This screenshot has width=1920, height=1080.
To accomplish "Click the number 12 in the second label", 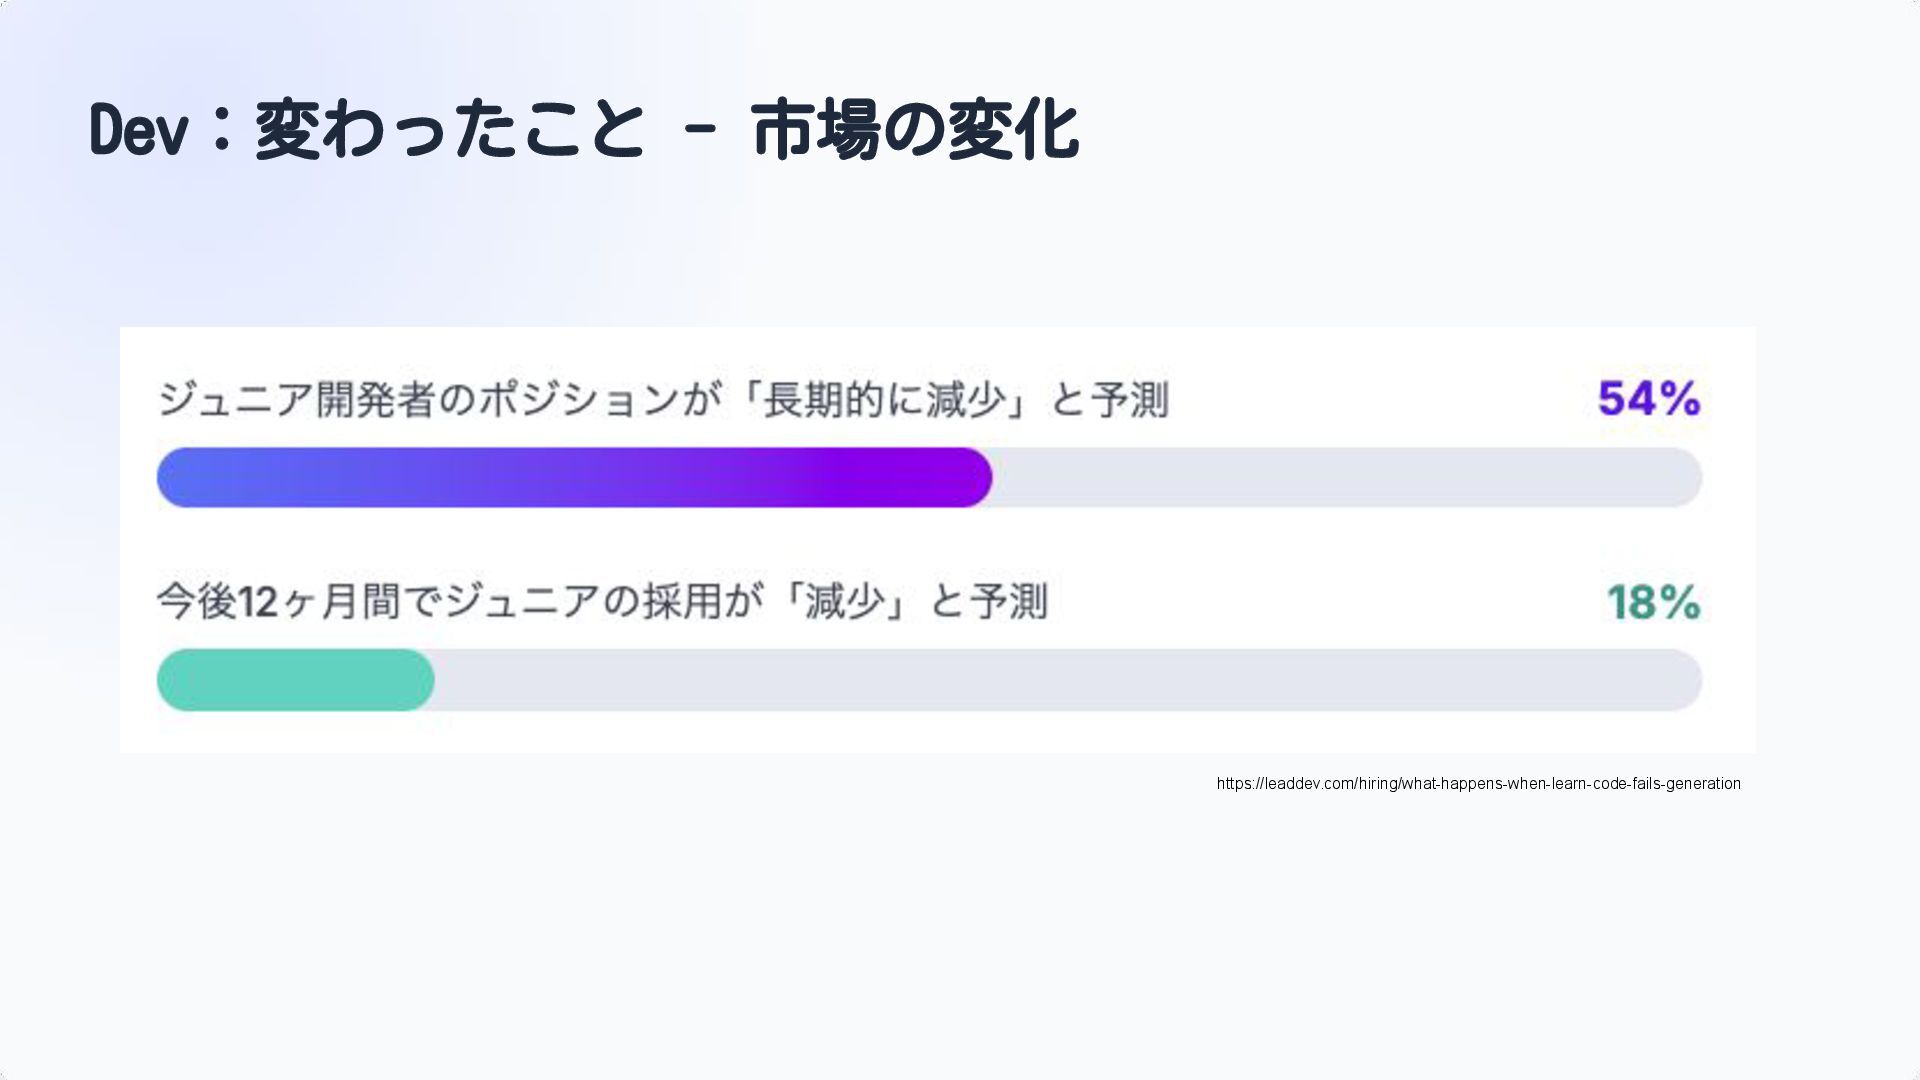I will click(258, 602).
